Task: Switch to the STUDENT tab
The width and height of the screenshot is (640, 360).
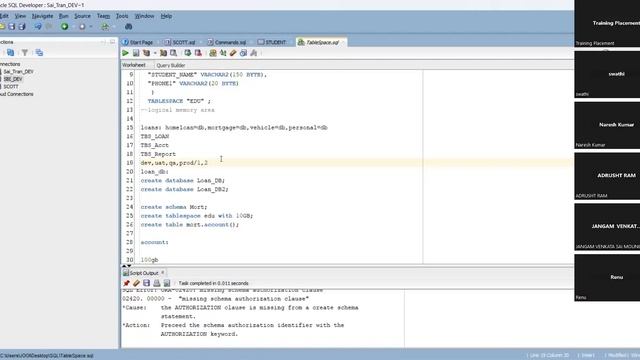Action: 273,42
